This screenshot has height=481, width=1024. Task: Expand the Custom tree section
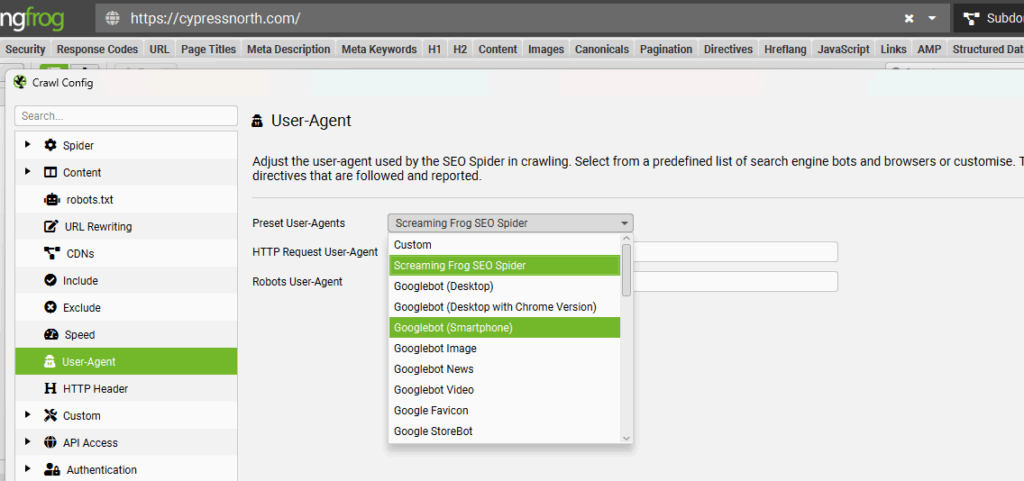(x=27, y=414)
